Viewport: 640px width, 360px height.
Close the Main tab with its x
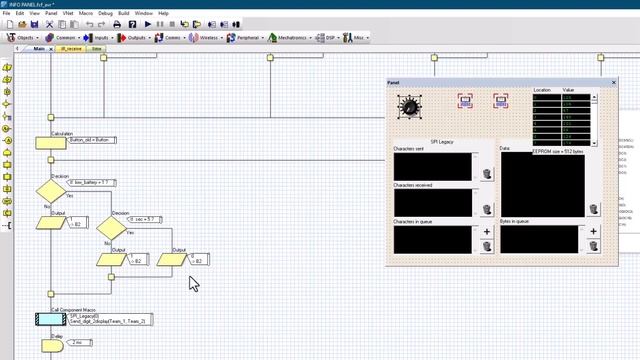[51, 49]
